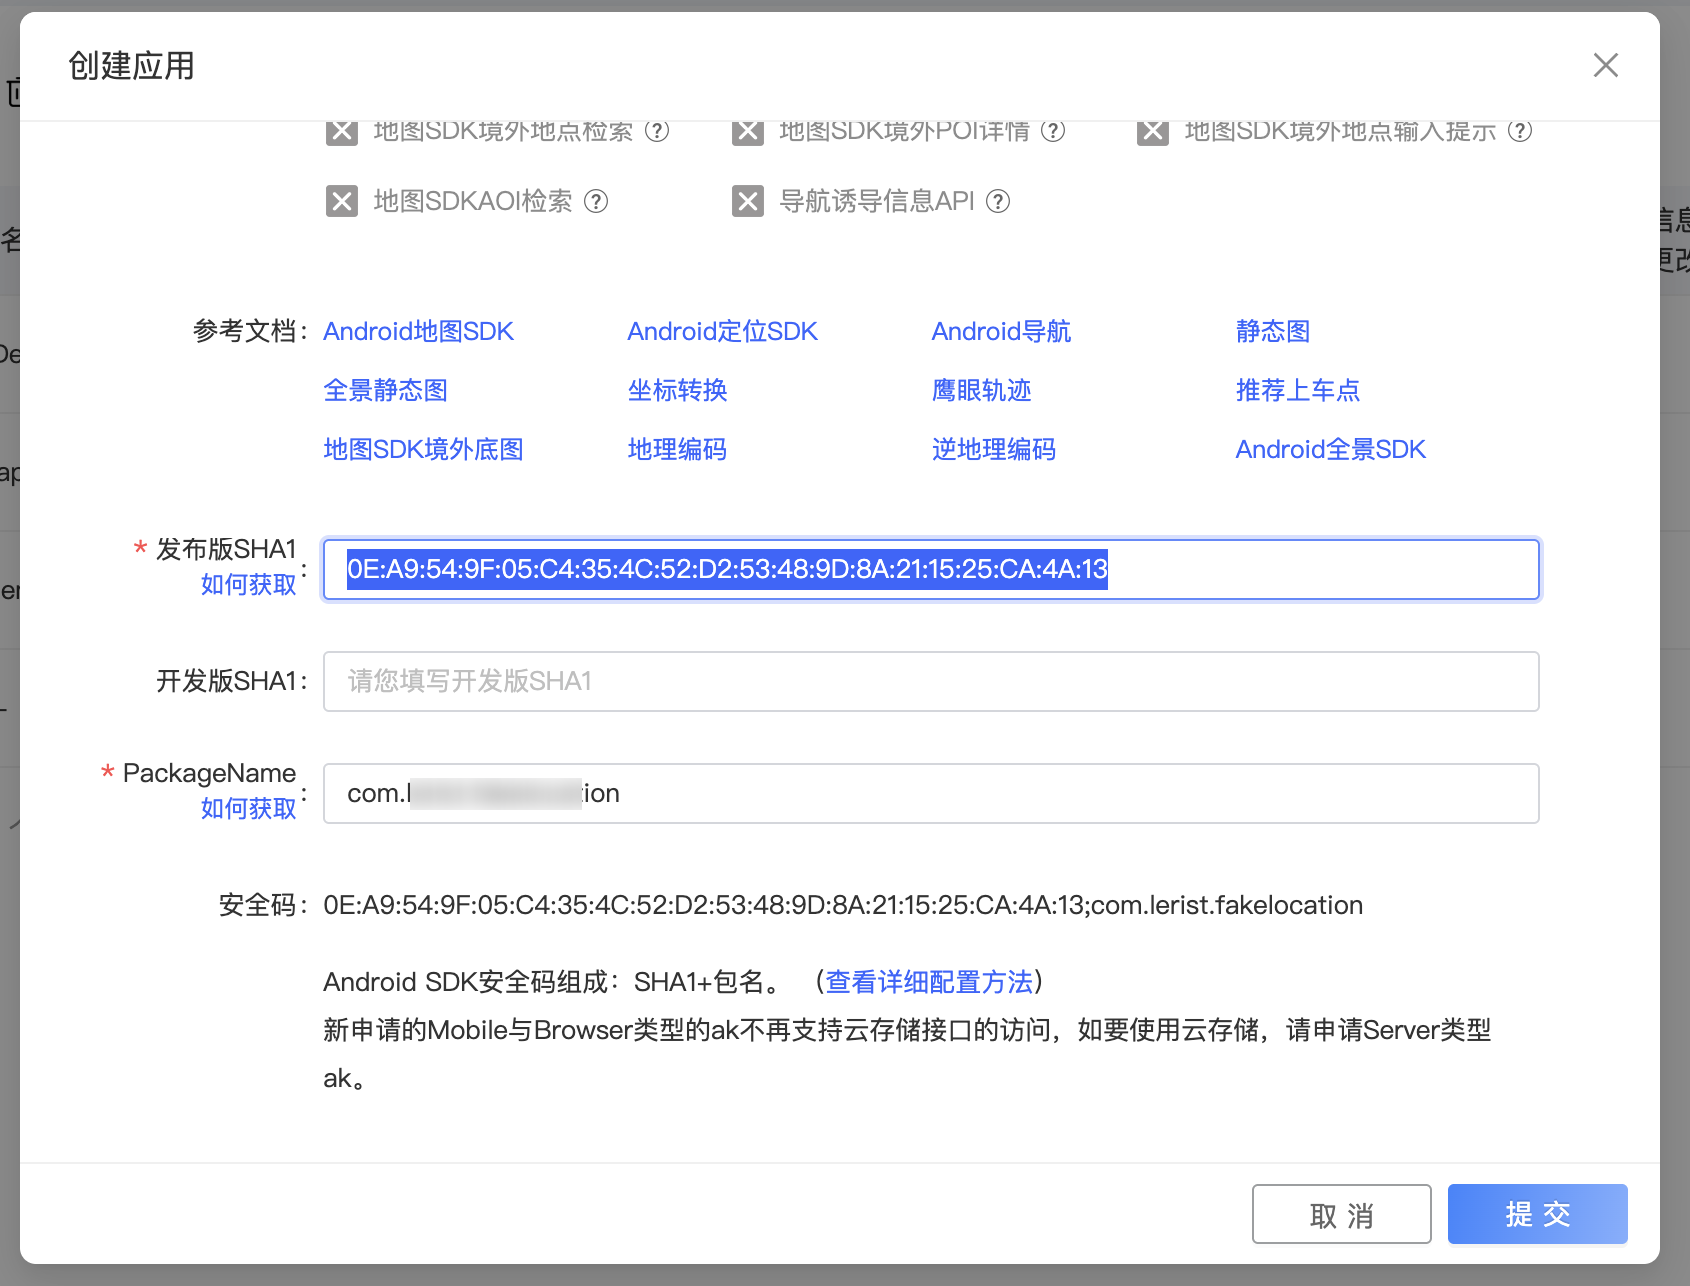Open 推荐上车点 reference doc

[x=1298, y=390]
